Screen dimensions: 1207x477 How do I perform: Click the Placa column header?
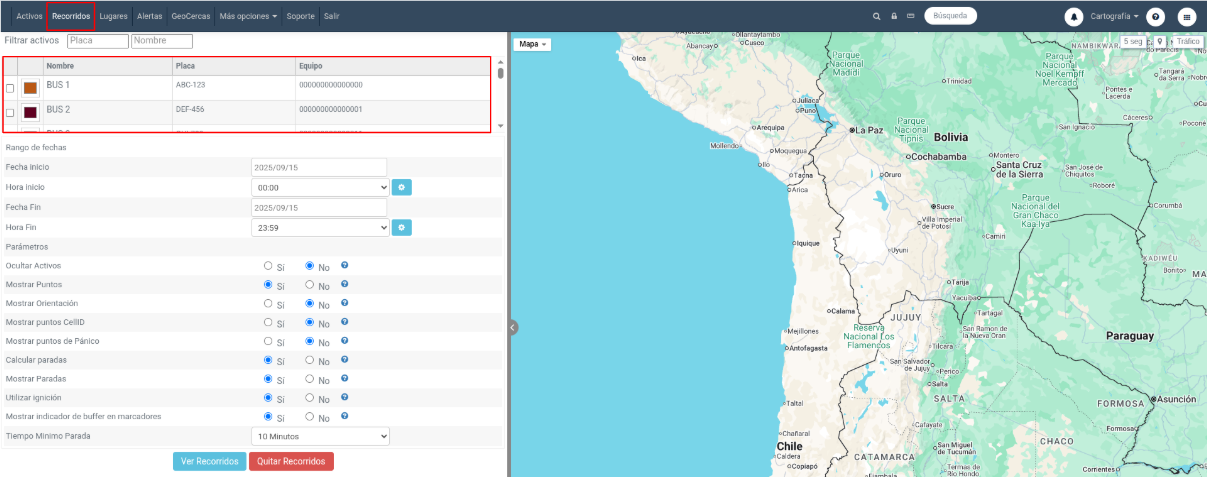coord(234,66)
